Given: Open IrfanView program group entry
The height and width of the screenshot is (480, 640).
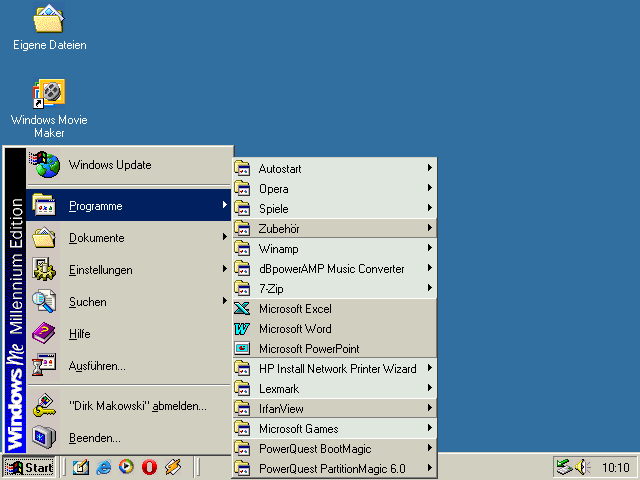Looking at the screenshot, I should click(x=335, y=409).
